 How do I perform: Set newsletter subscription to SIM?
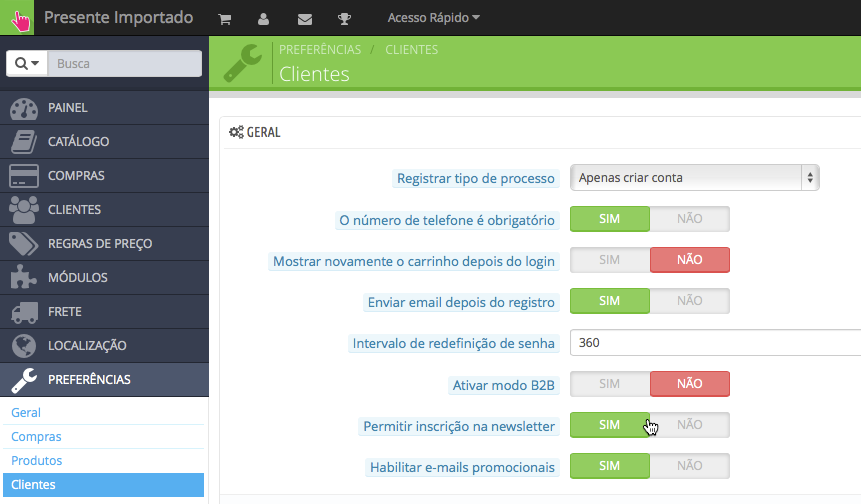[610, 425]
